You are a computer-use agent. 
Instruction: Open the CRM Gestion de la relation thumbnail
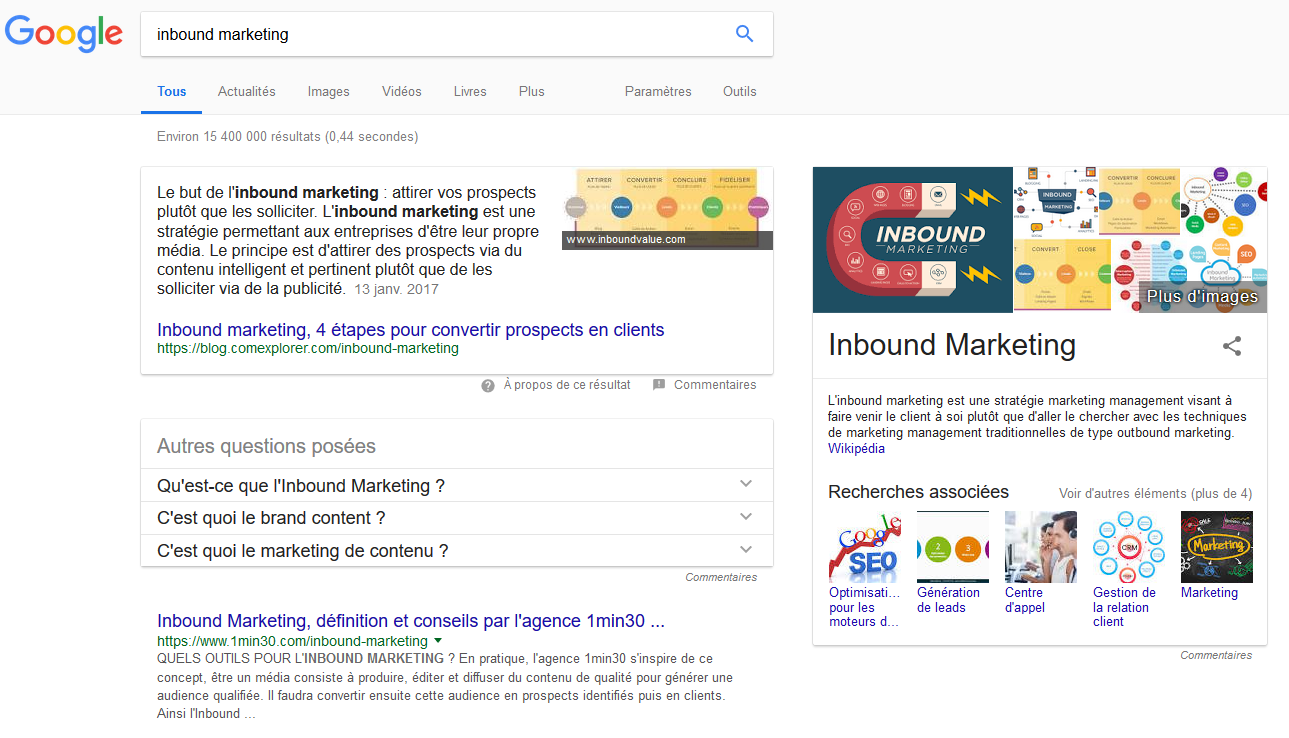1129,547
